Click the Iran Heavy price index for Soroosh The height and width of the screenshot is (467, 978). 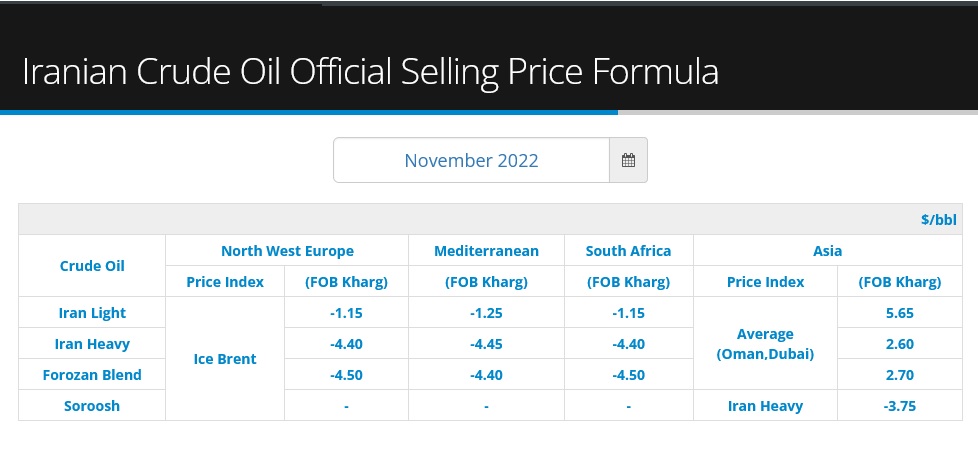click(x=765, y=406)
